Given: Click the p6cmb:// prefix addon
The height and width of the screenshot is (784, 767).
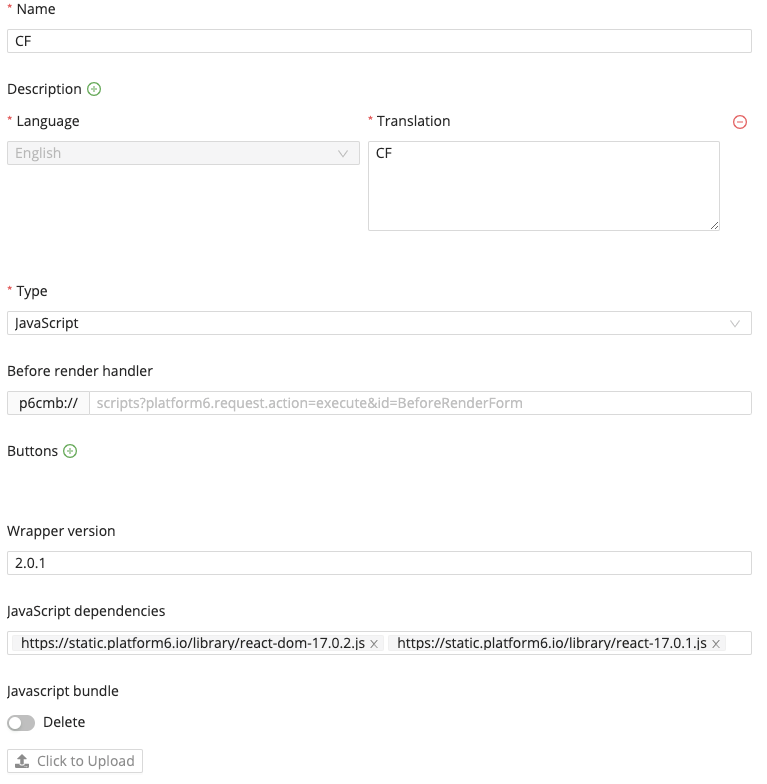Looking at the screenshot, I should [48, 403].
